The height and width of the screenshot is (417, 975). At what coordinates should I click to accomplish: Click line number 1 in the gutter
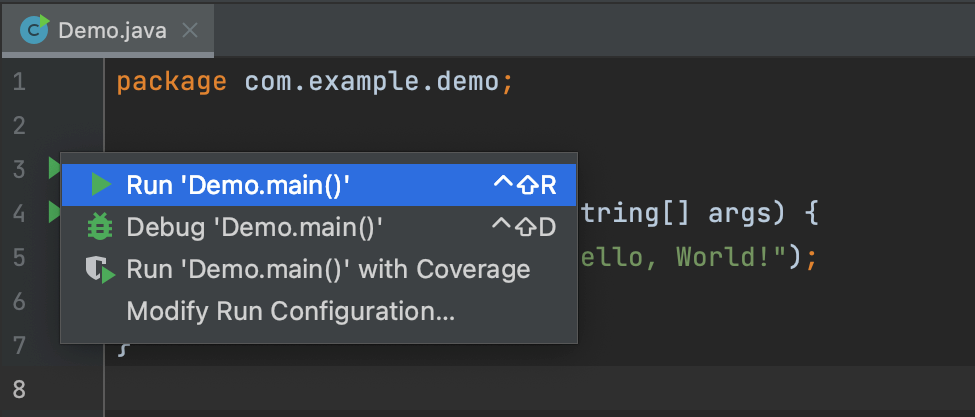click(x=19, y=81)
